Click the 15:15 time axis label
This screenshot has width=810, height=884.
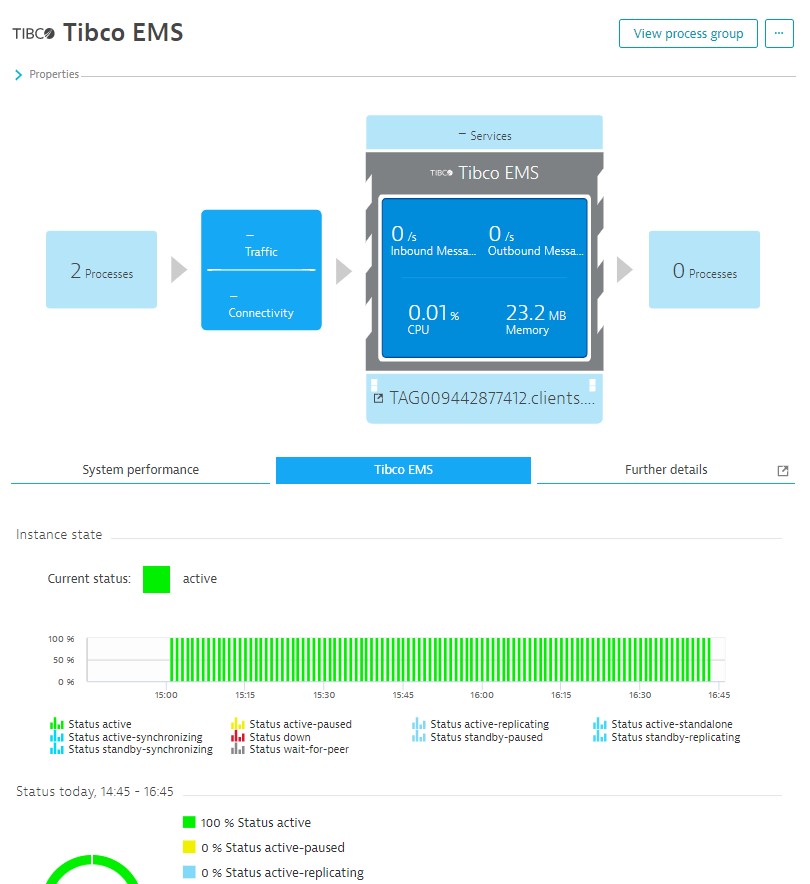coord(245,695)
